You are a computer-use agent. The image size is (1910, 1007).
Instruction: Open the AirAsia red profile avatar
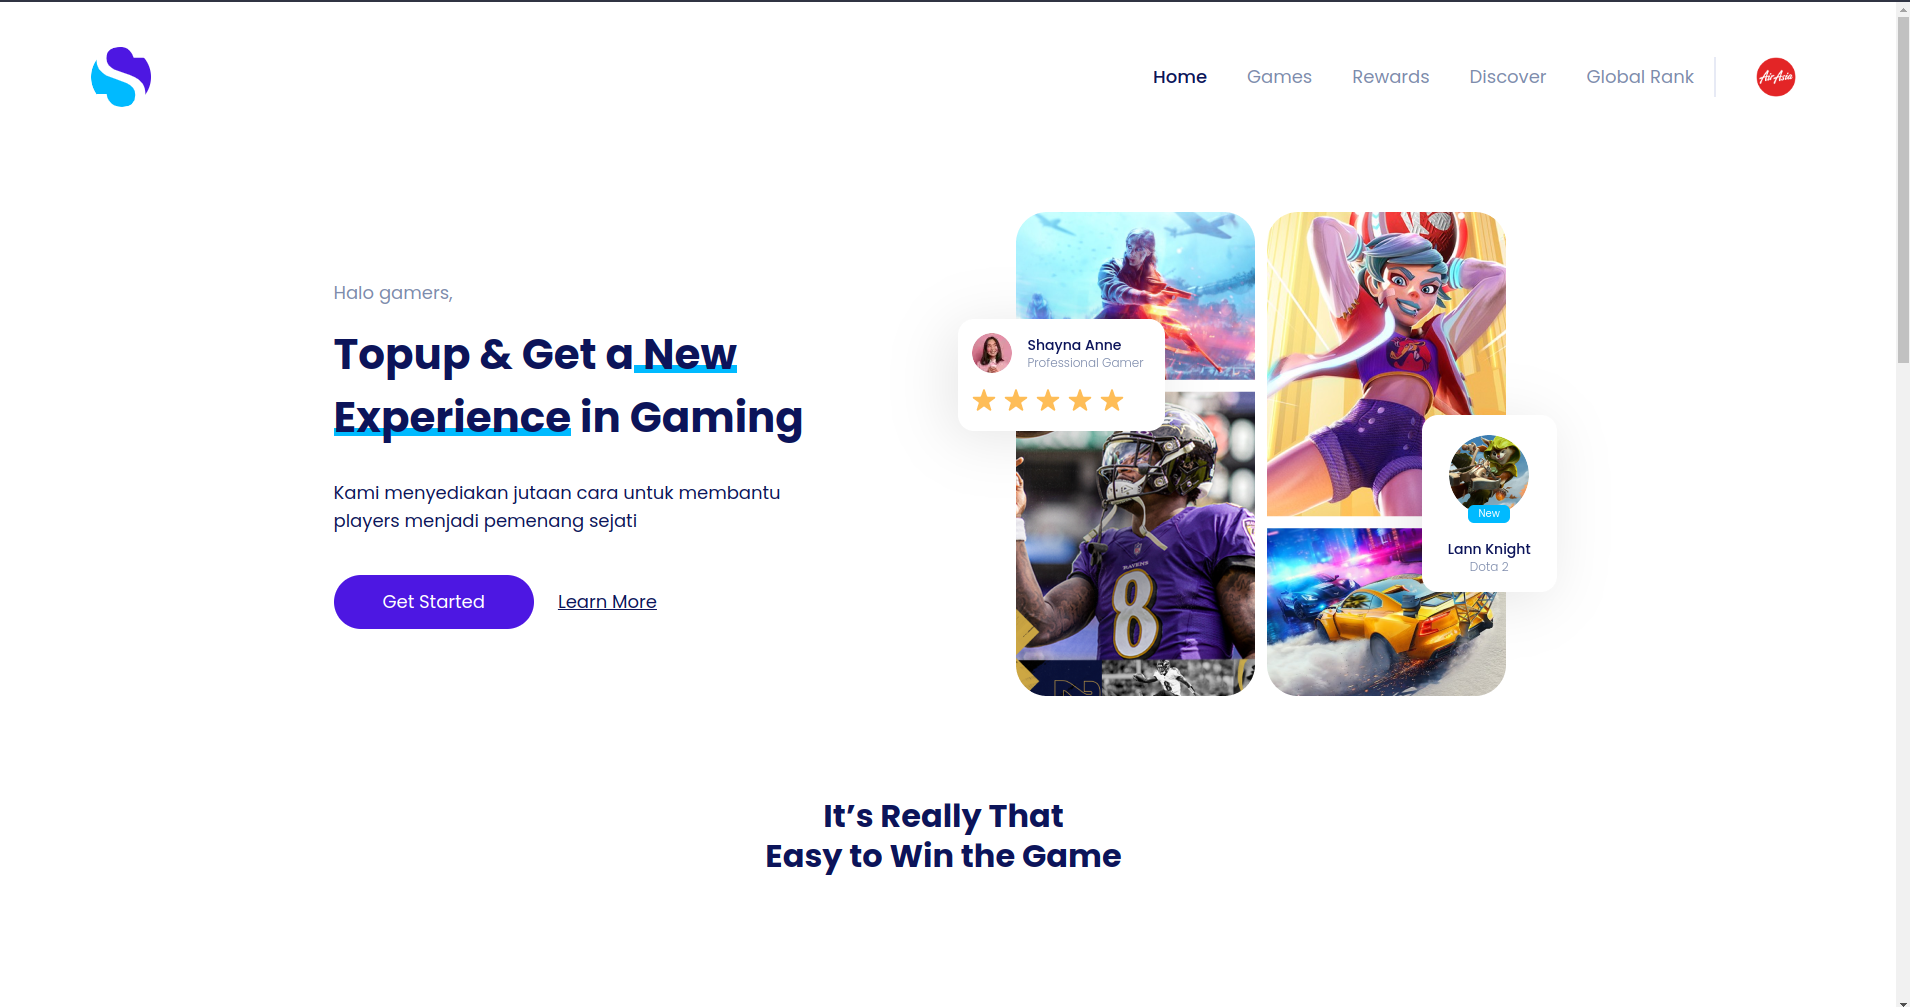pyautogui.click(x=1775, y=77)
